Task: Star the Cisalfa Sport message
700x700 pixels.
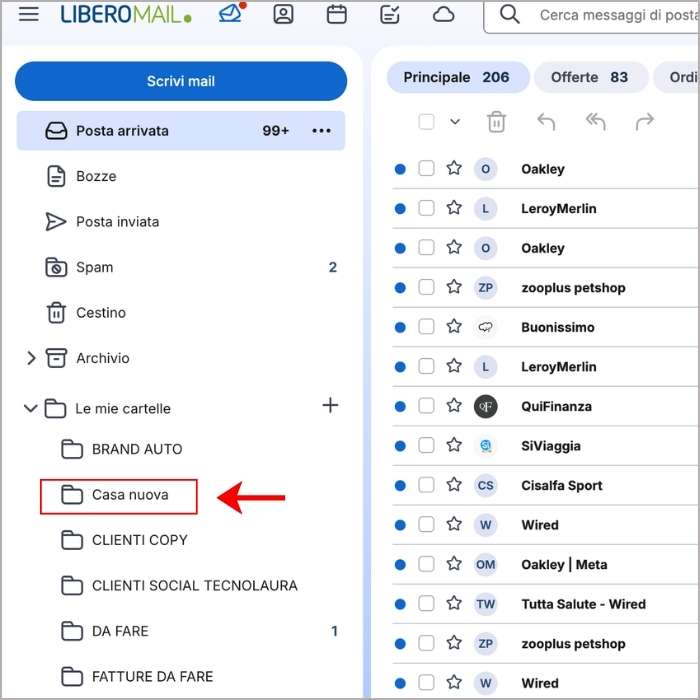Action: tap(454, 484)
